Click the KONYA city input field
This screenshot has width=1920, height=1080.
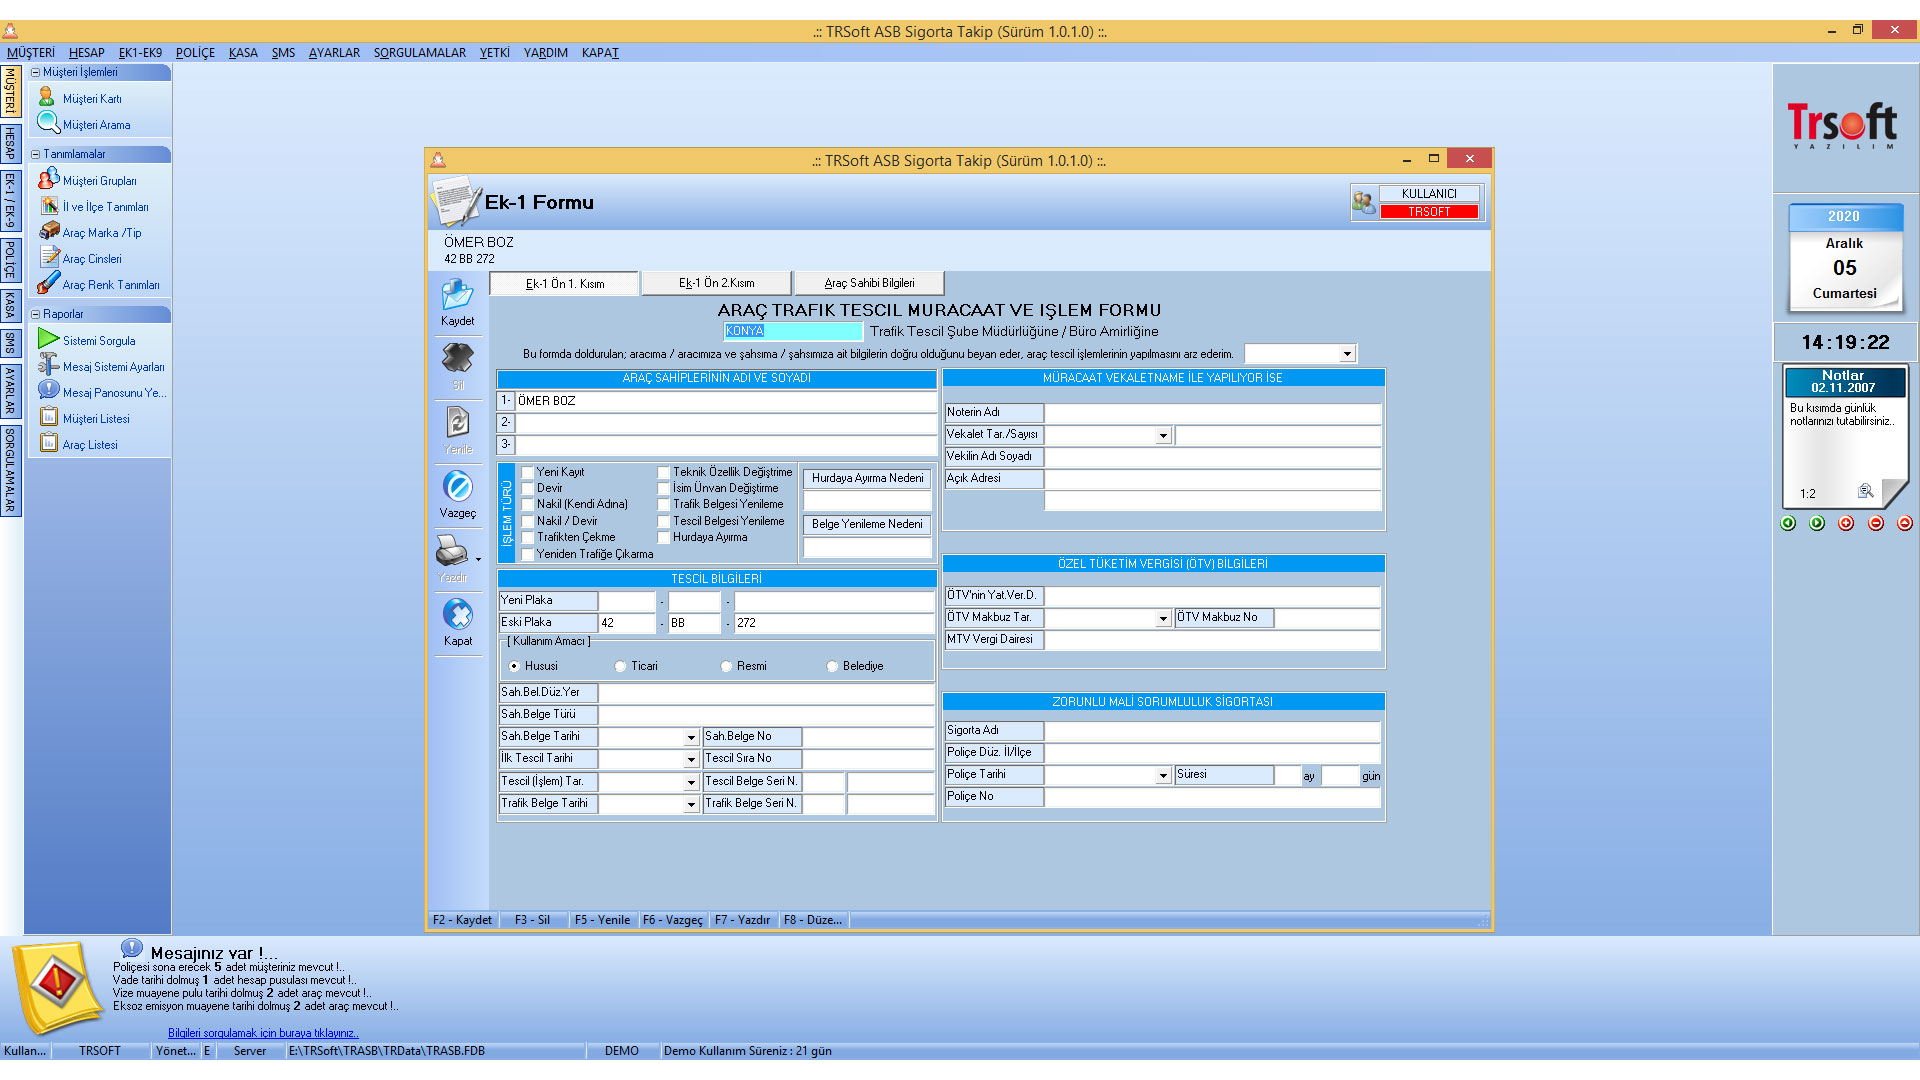click(793, 331)
